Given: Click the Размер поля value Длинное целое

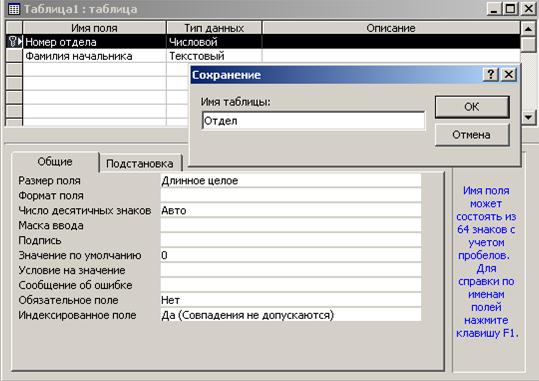Looking at the screenshot, I should point(291,181).
